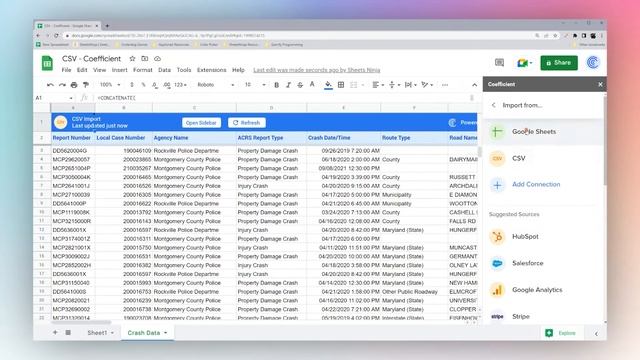Redo the last action in the toolbar

[62, 85]
